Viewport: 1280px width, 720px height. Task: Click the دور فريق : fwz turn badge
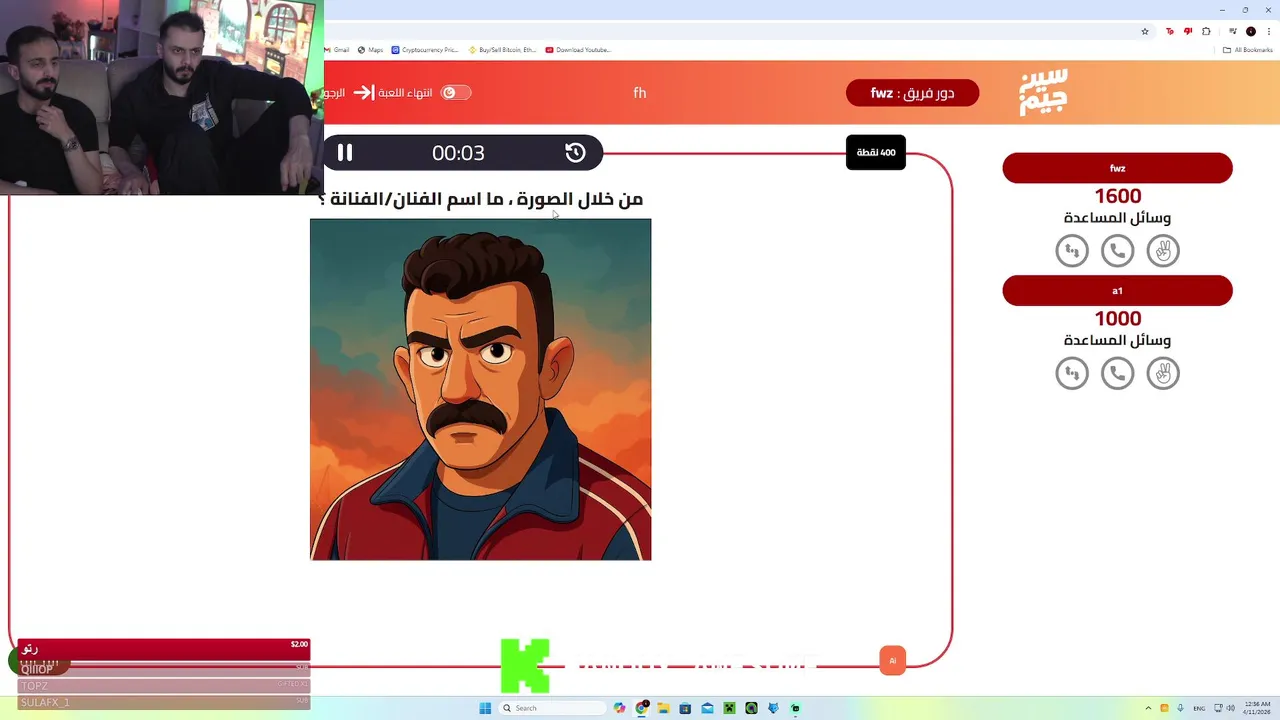912,93
